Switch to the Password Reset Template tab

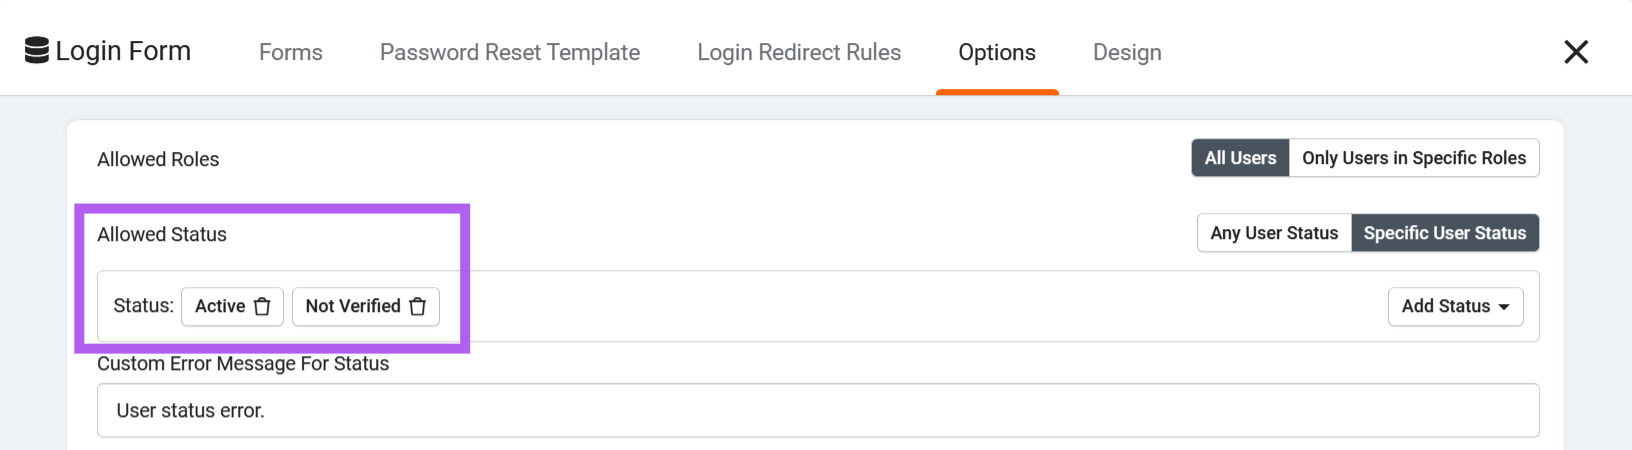510,52
